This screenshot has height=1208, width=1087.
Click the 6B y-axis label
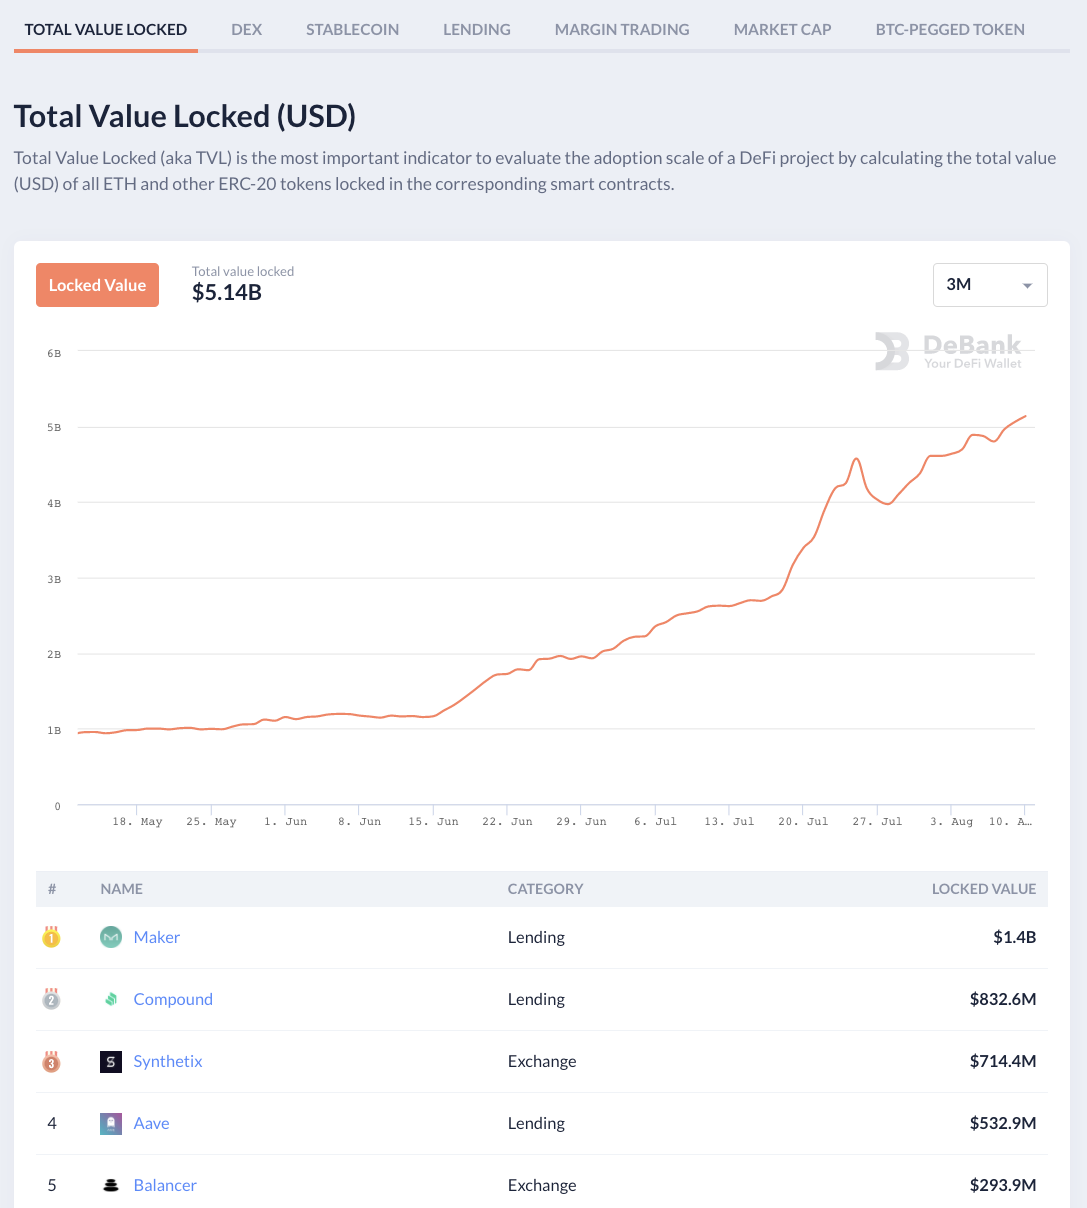54,353
